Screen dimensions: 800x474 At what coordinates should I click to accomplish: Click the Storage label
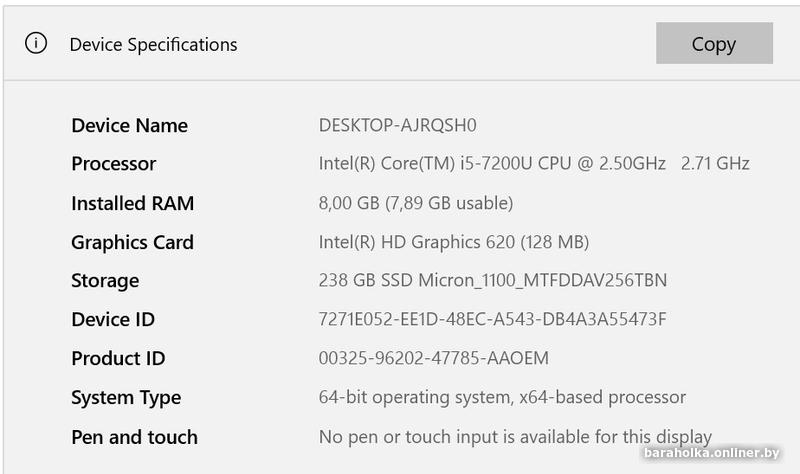tap(105, 281)
